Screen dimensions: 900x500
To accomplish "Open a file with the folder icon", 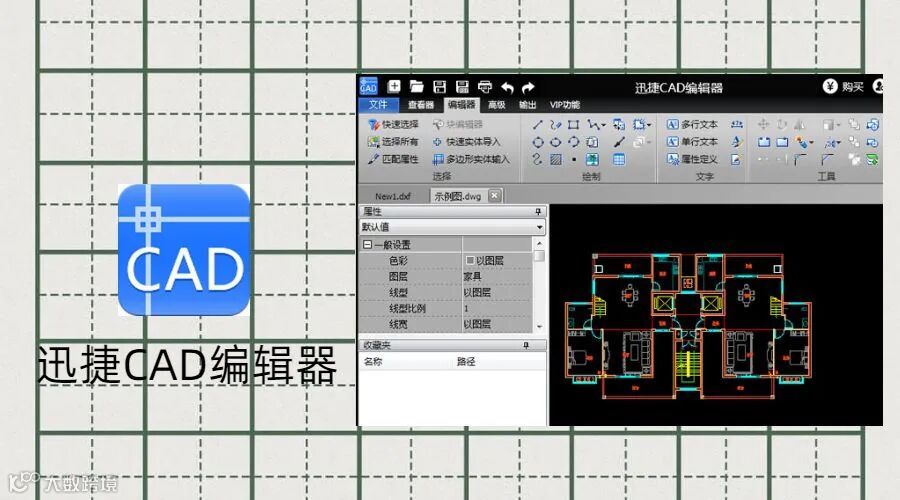I will pos(417,87).
